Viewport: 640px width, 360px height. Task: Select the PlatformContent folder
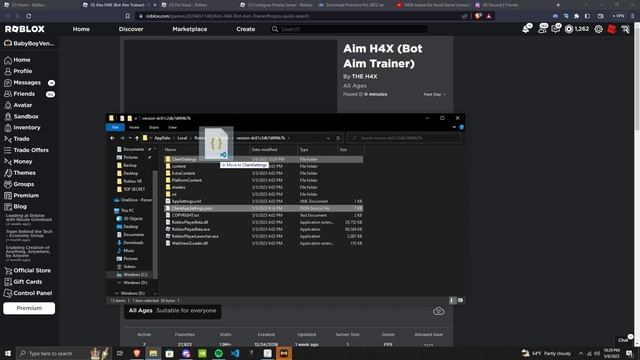point(187,180)
